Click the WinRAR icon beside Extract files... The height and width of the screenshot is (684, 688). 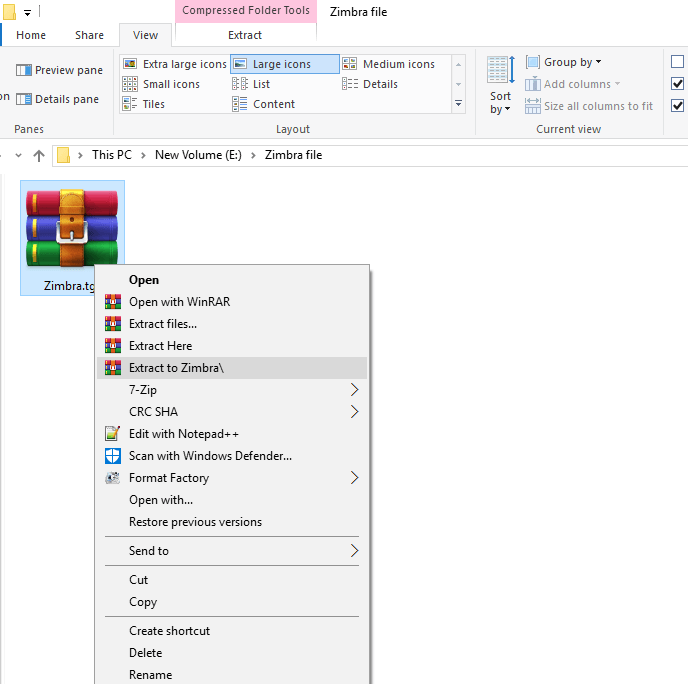pos(113,324)
